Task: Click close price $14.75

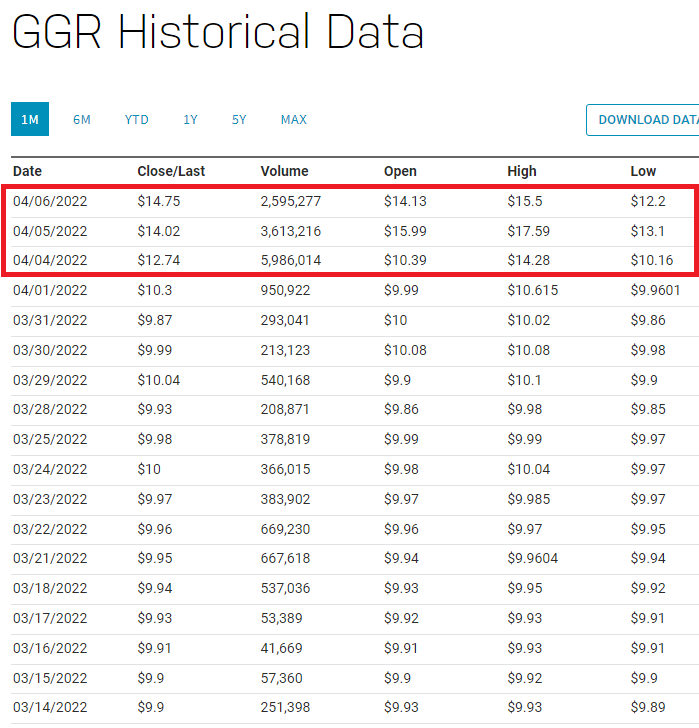Action: pos(159,201)
